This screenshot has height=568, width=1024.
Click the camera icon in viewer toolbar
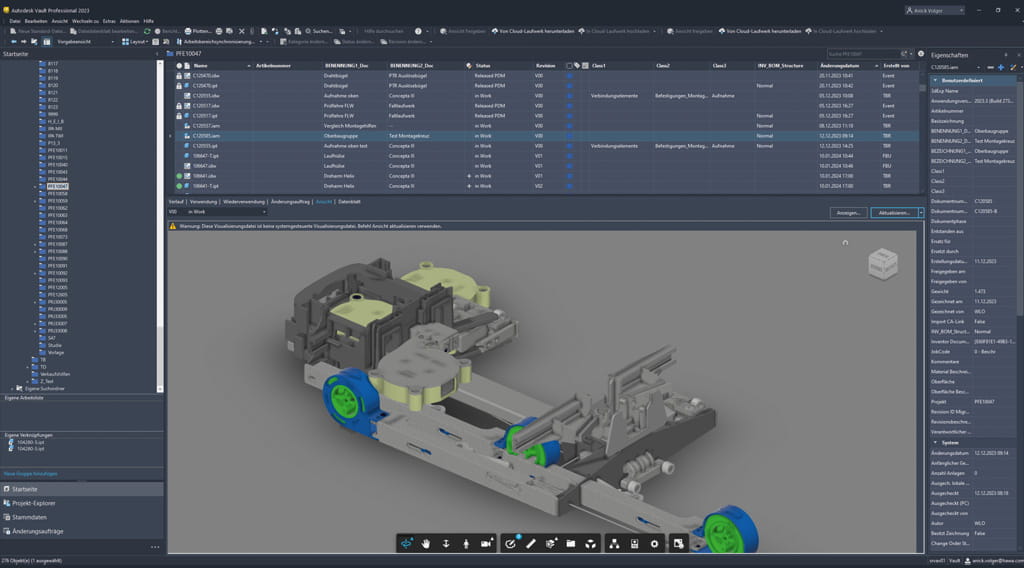(487, 543)
